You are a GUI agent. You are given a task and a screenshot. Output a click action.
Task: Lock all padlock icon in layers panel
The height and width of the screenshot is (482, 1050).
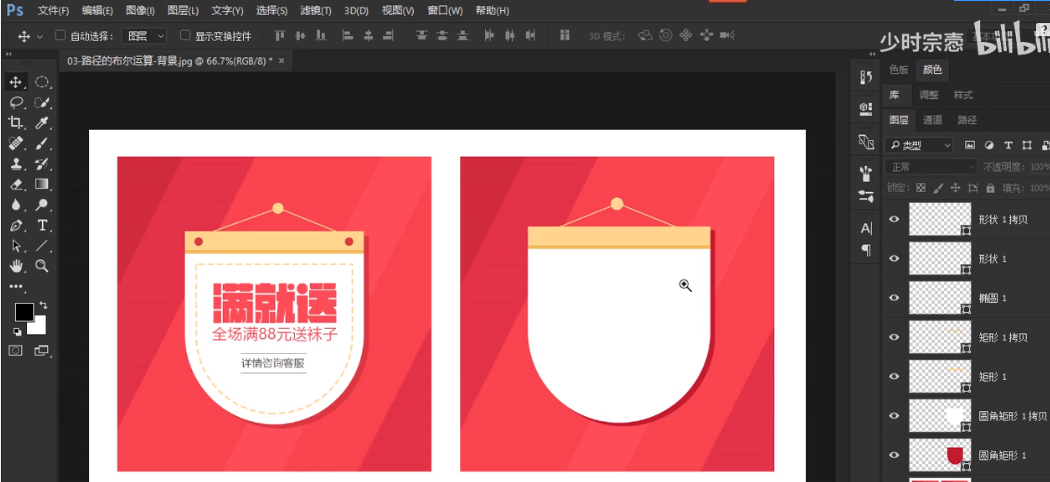coord(990,188)
